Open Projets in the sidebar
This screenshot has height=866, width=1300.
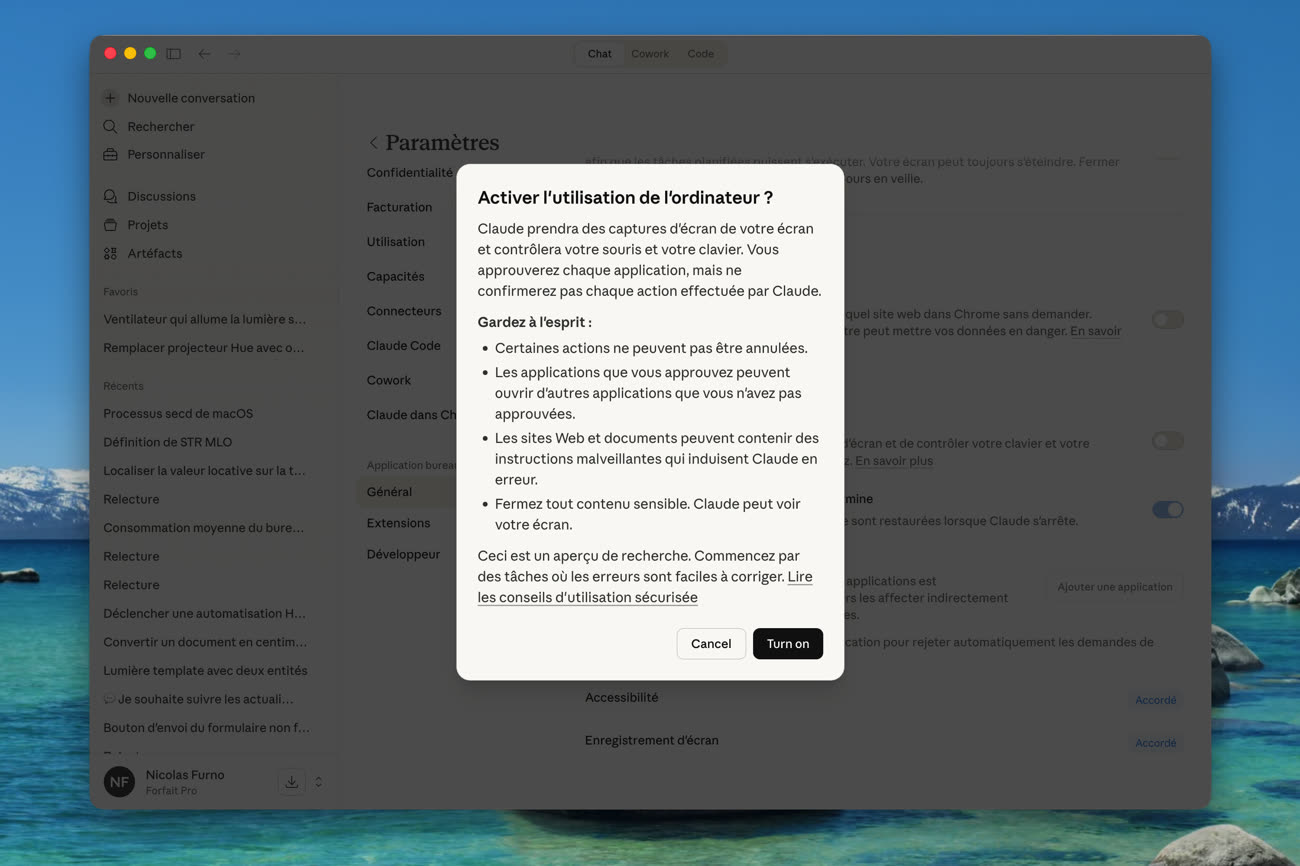(147, 225)
